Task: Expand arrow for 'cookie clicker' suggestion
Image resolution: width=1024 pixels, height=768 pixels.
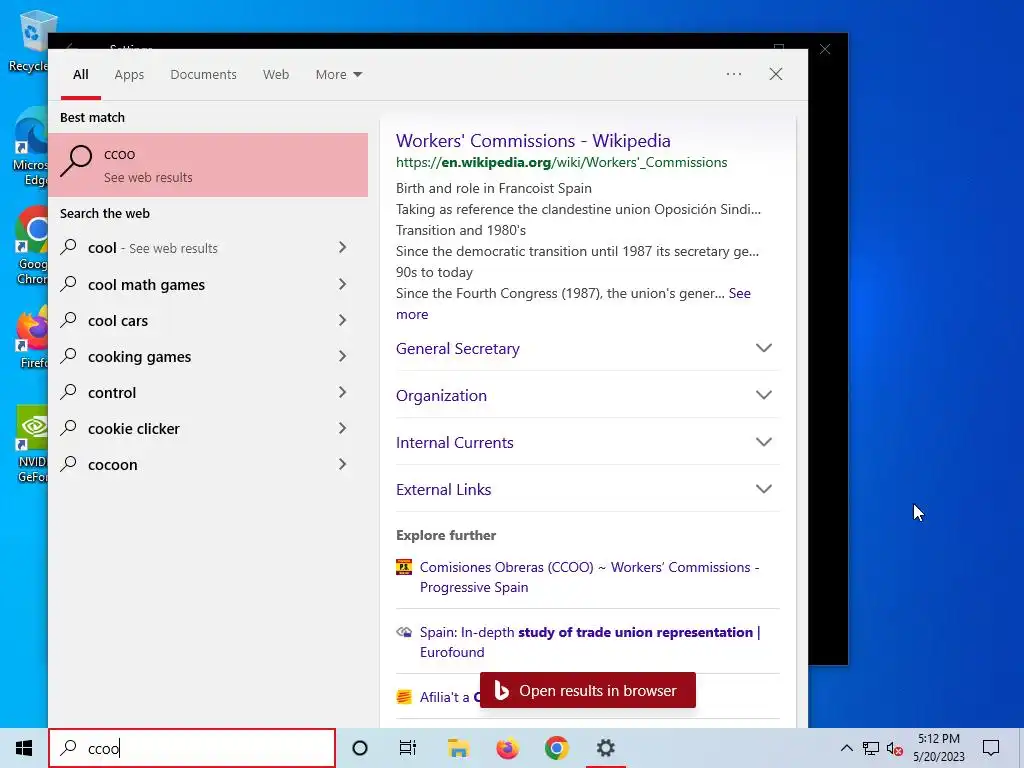Action: [342, 428]
